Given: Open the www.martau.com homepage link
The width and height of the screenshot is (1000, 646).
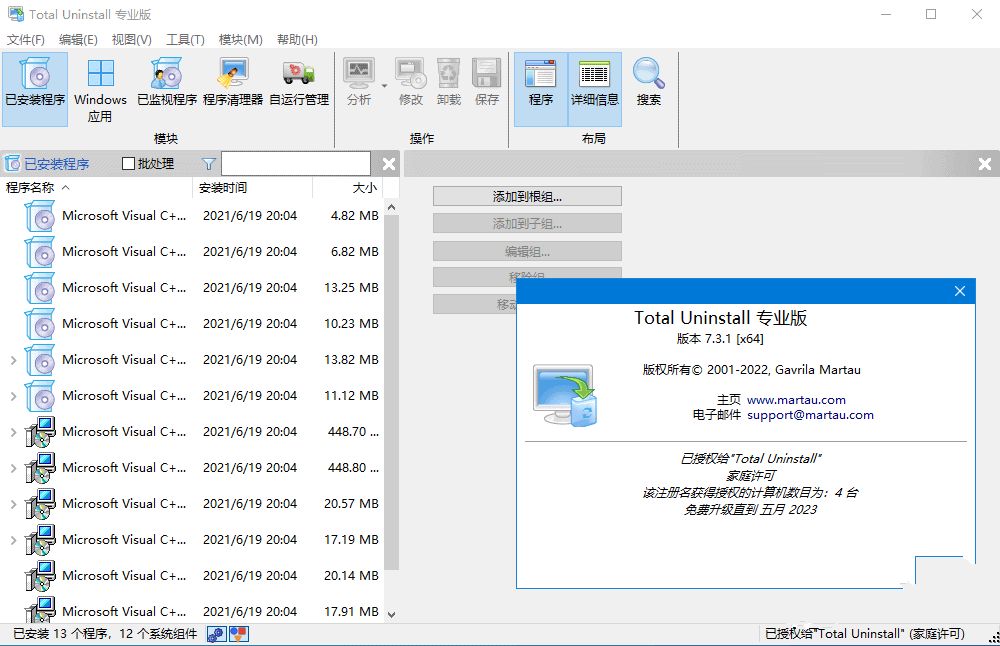Looking at the screenshot, I should (796, 400).
